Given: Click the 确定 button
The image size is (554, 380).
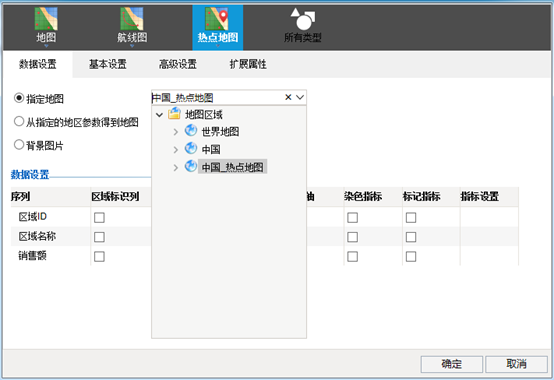Looking at the screenshot, I should [452, 364].
